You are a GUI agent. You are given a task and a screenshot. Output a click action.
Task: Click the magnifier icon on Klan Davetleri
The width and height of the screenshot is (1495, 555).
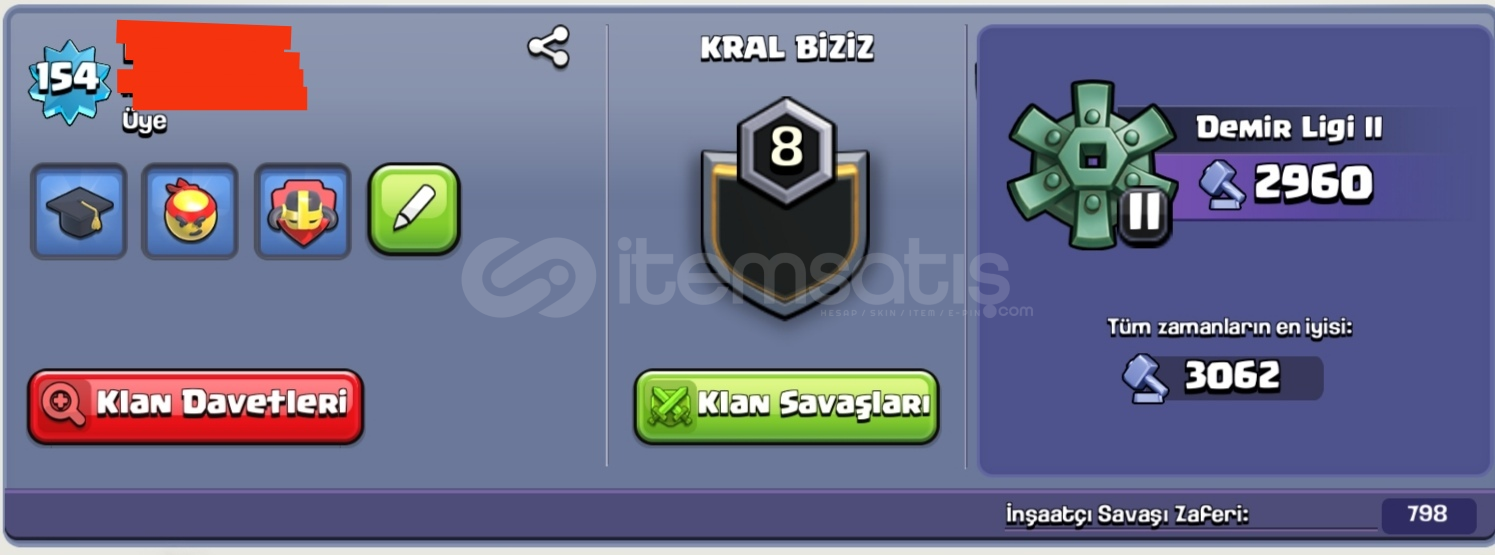[61, 406]
